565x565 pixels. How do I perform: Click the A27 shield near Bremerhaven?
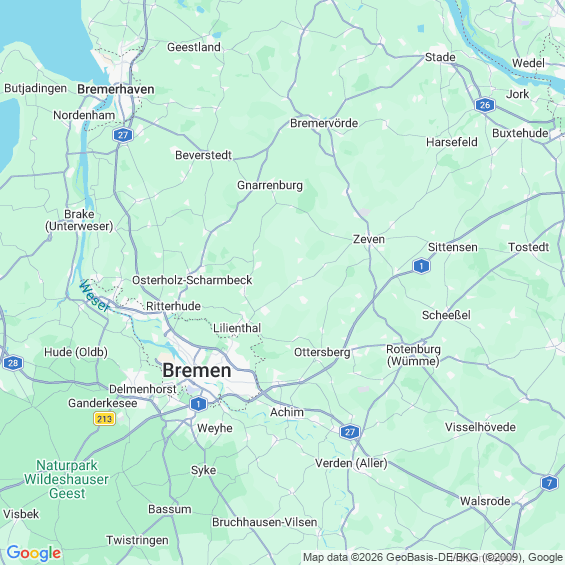[123, 135]
